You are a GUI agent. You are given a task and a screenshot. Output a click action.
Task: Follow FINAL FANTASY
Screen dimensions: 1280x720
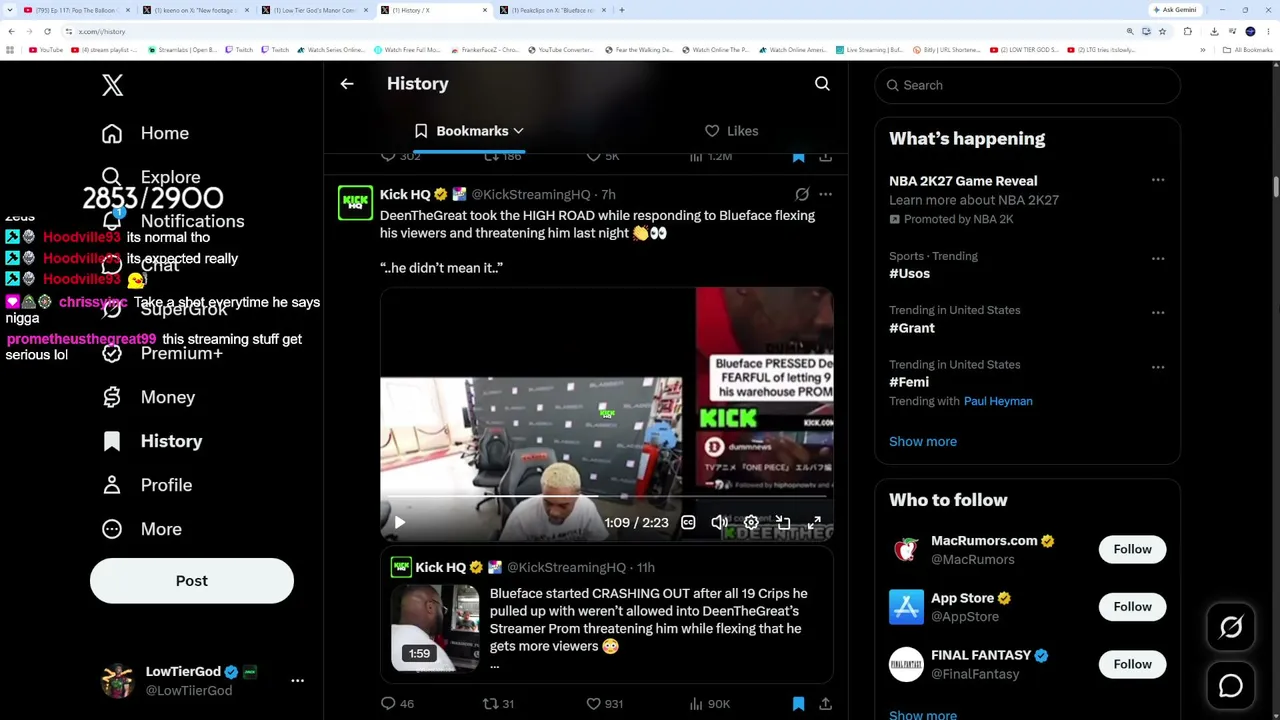(1132, 664)
